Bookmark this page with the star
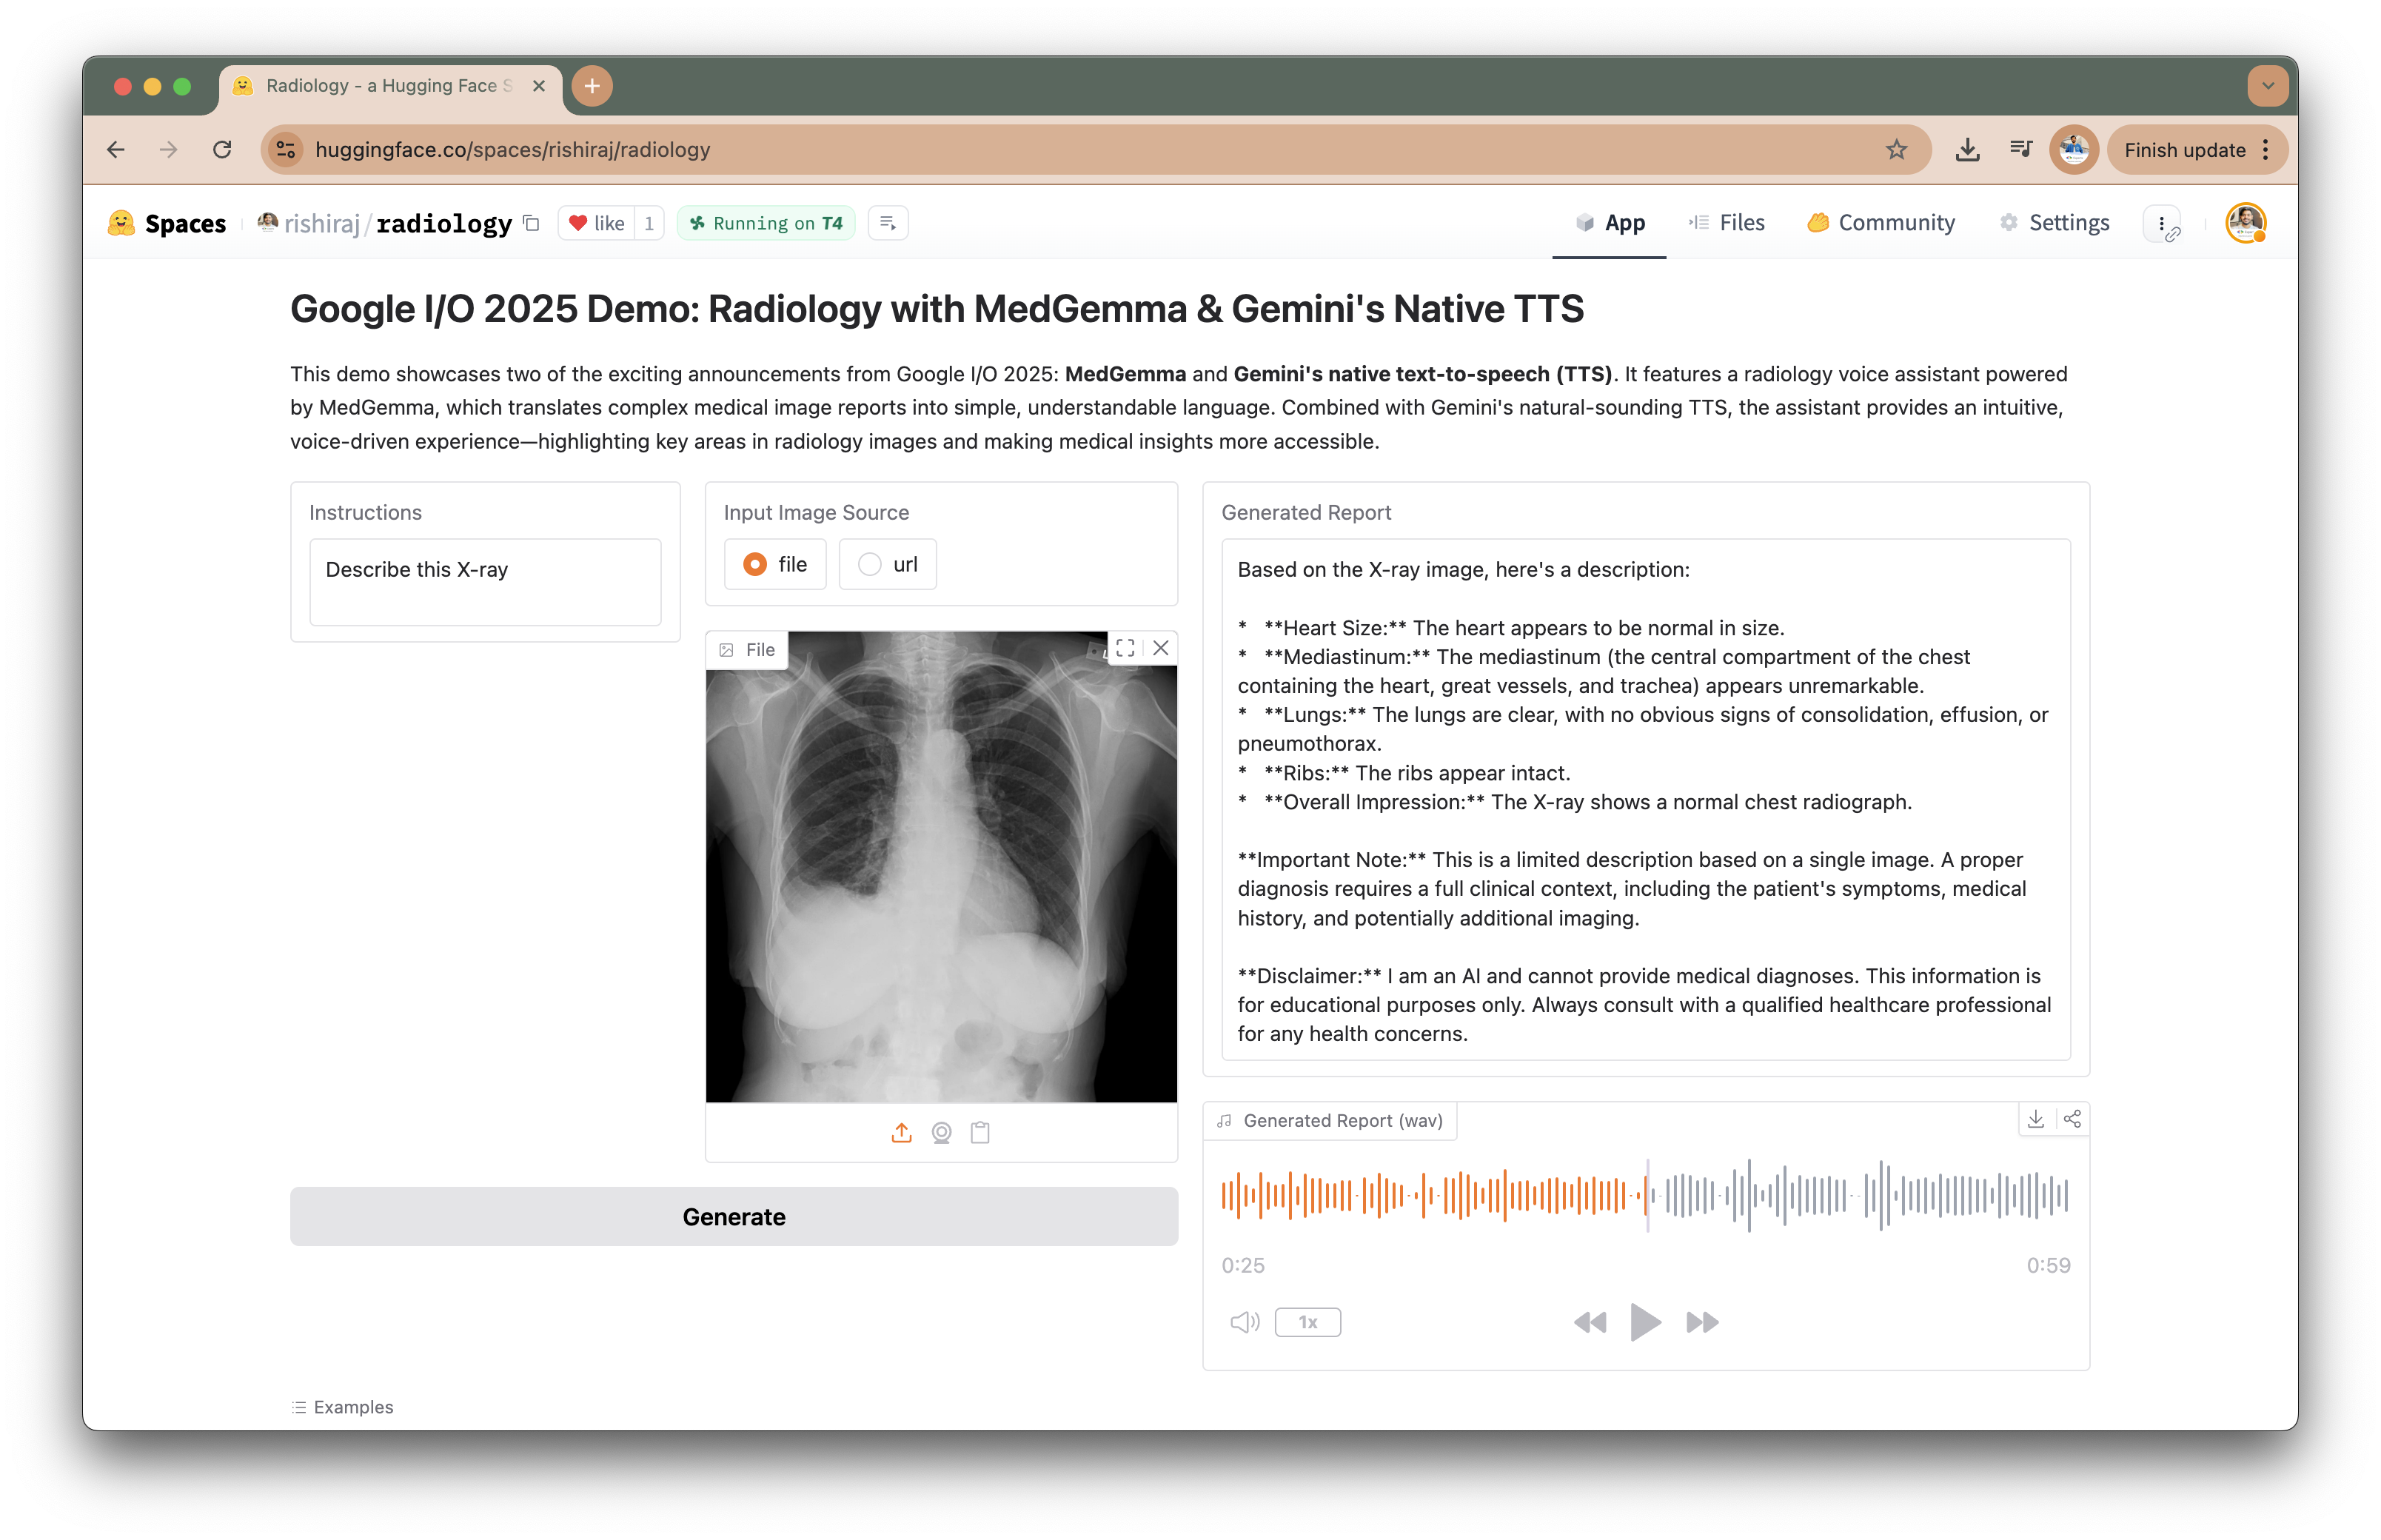The image size is (2381, 1540). coord(1896,150)
